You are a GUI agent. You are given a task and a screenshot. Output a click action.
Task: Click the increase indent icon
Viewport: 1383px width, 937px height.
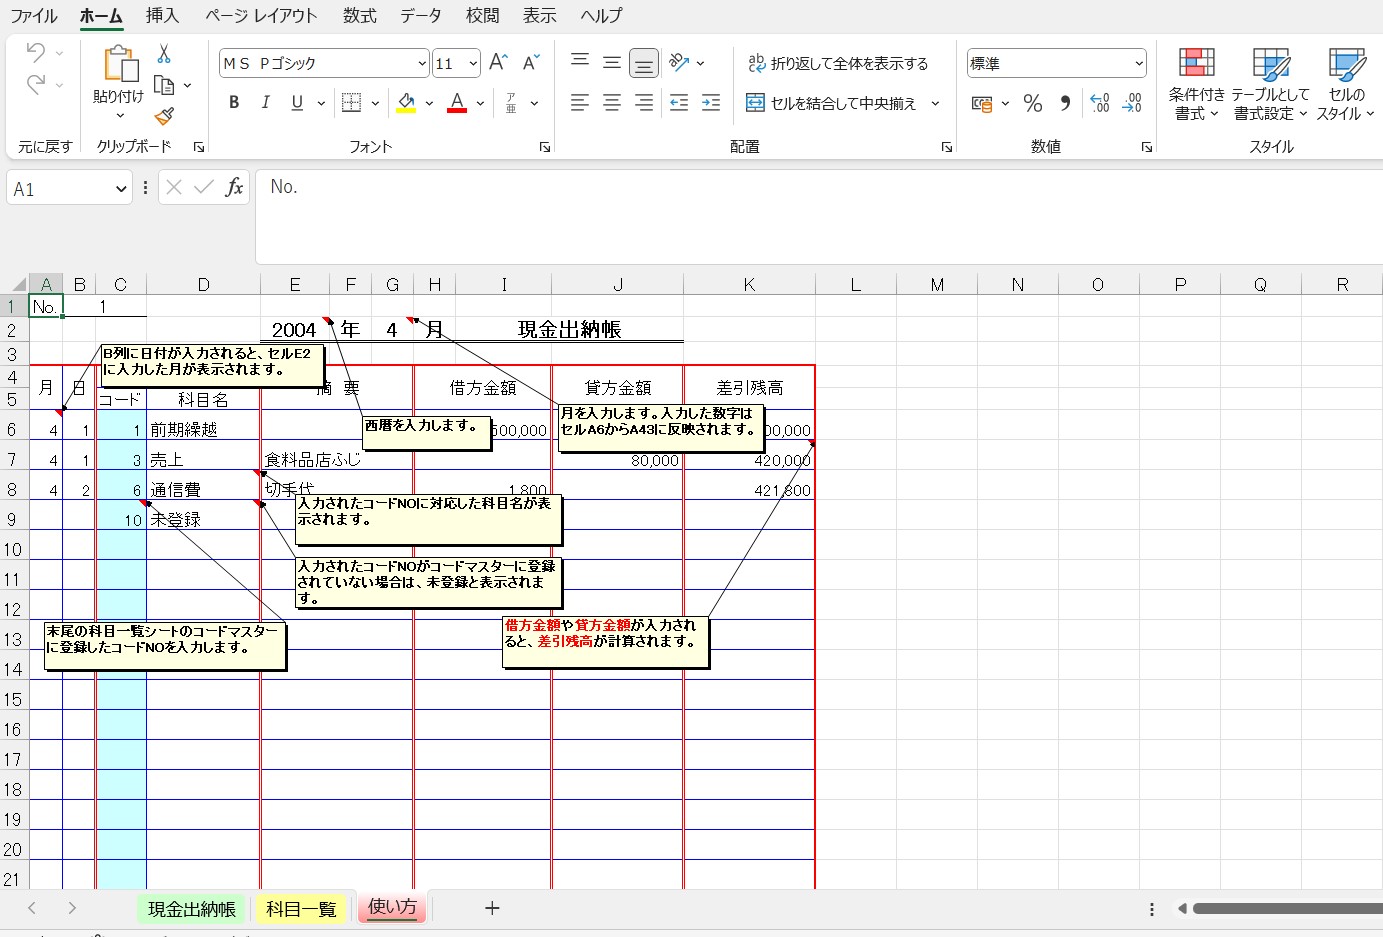click(x=711, y=103)
